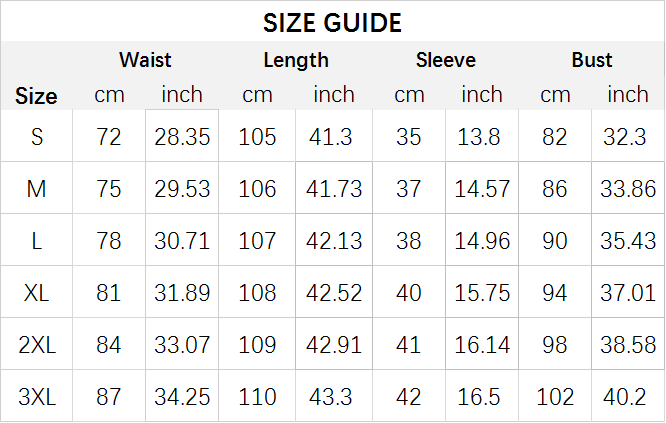Click the 3XL size row label
The image size is (666, 423).
(37, 397)
